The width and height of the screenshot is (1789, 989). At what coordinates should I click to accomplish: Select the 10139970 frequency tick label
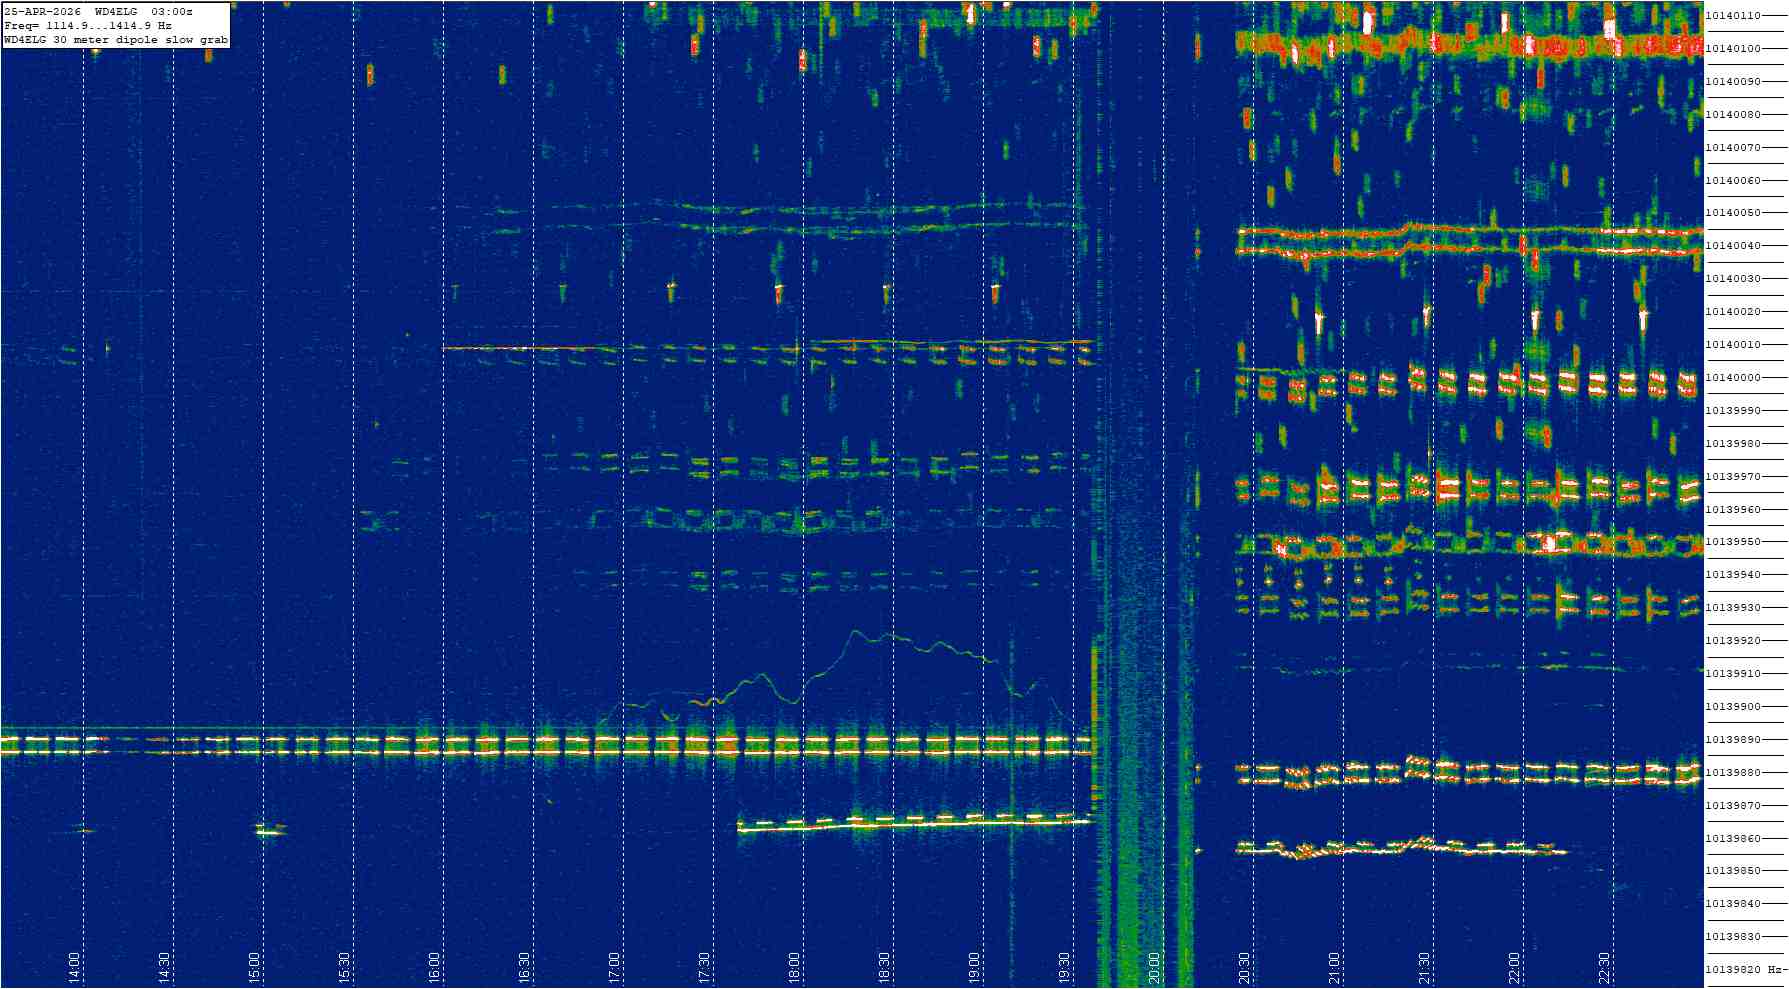[1733, 477]
